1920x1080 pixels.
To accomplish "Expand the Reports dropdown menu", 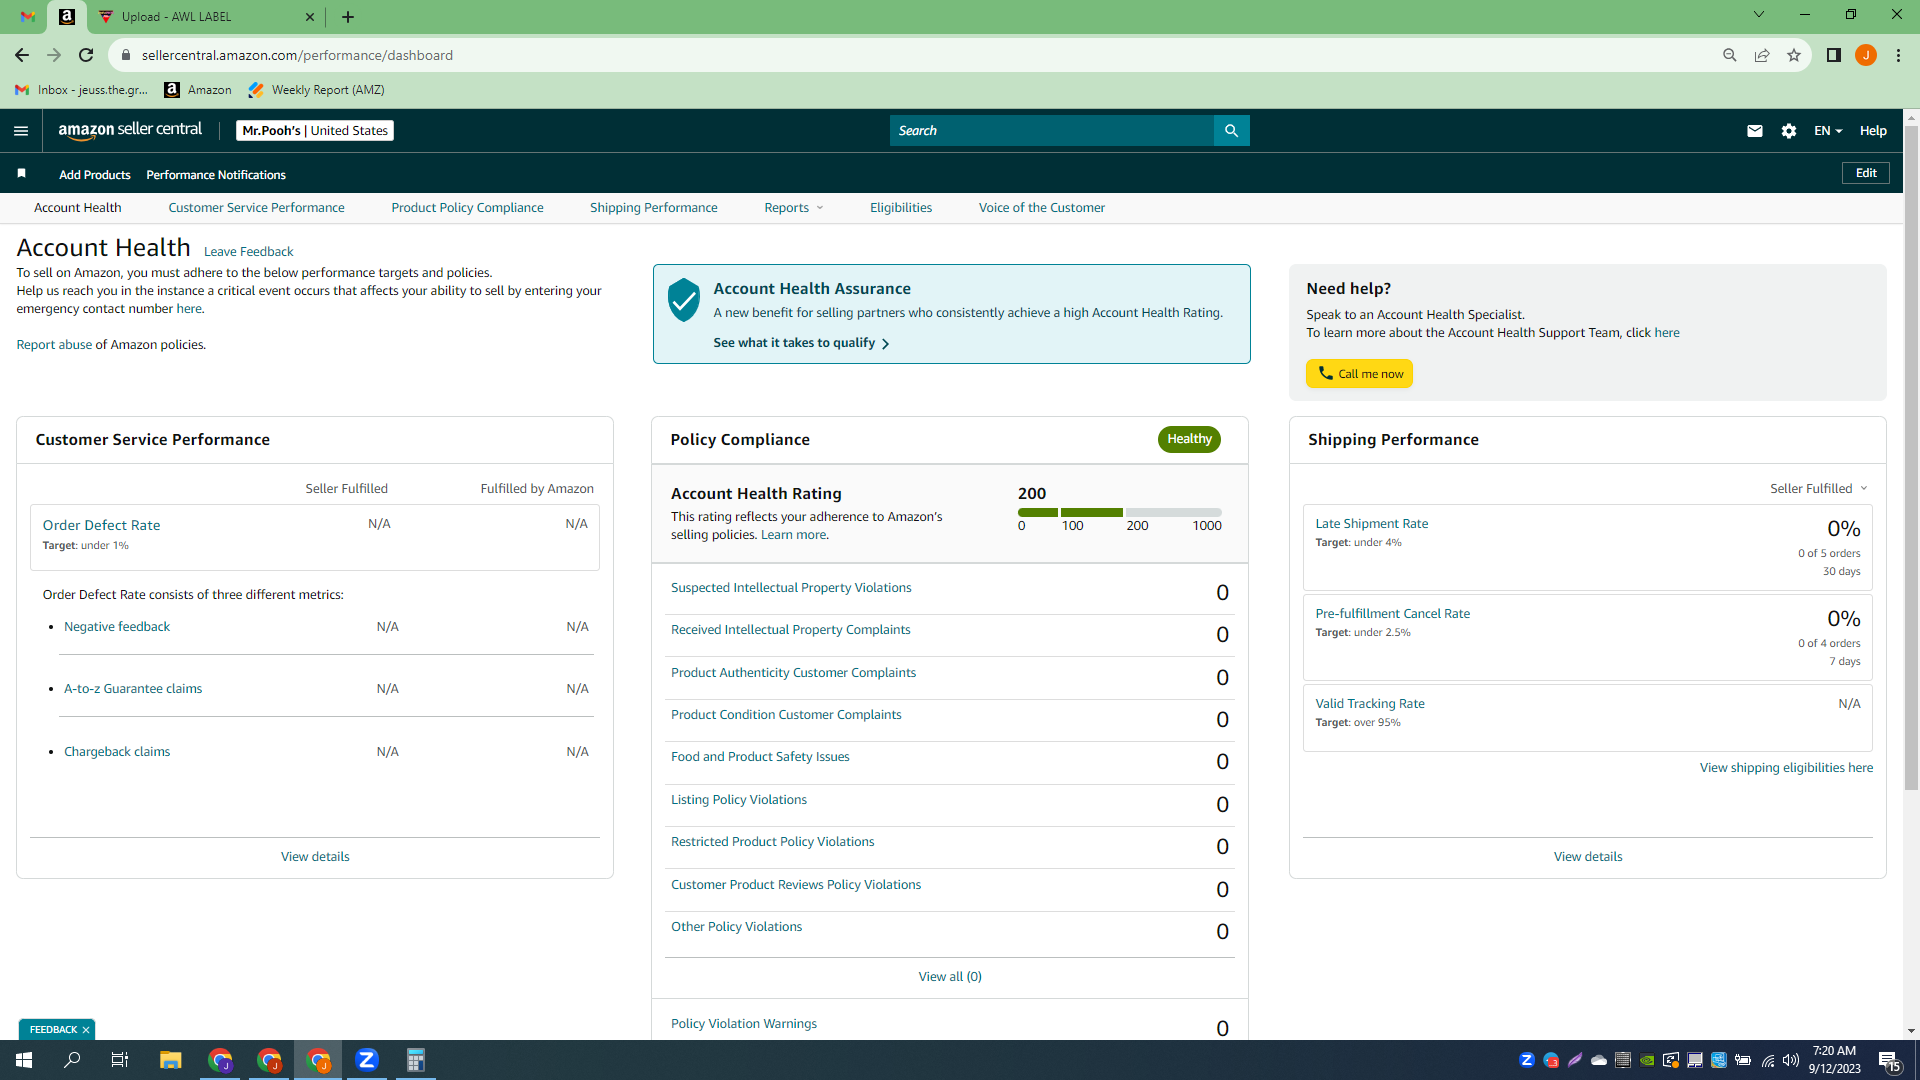I will pos(794,208).
